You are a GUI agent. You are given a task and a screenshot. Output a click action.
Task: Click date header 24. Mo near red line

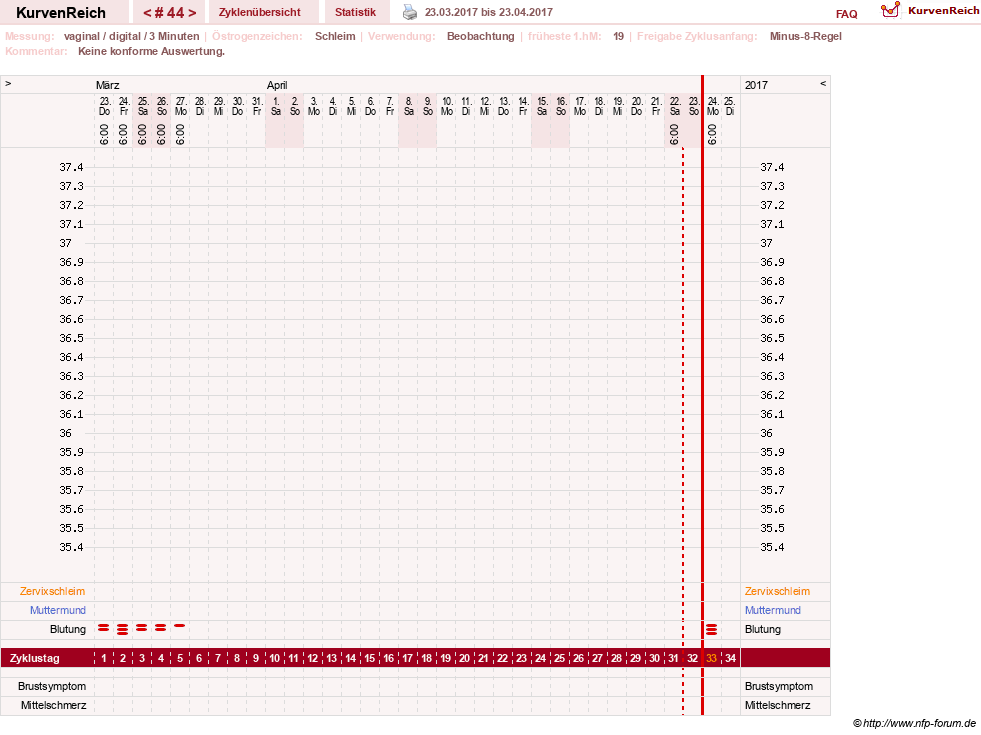point(713,106)
